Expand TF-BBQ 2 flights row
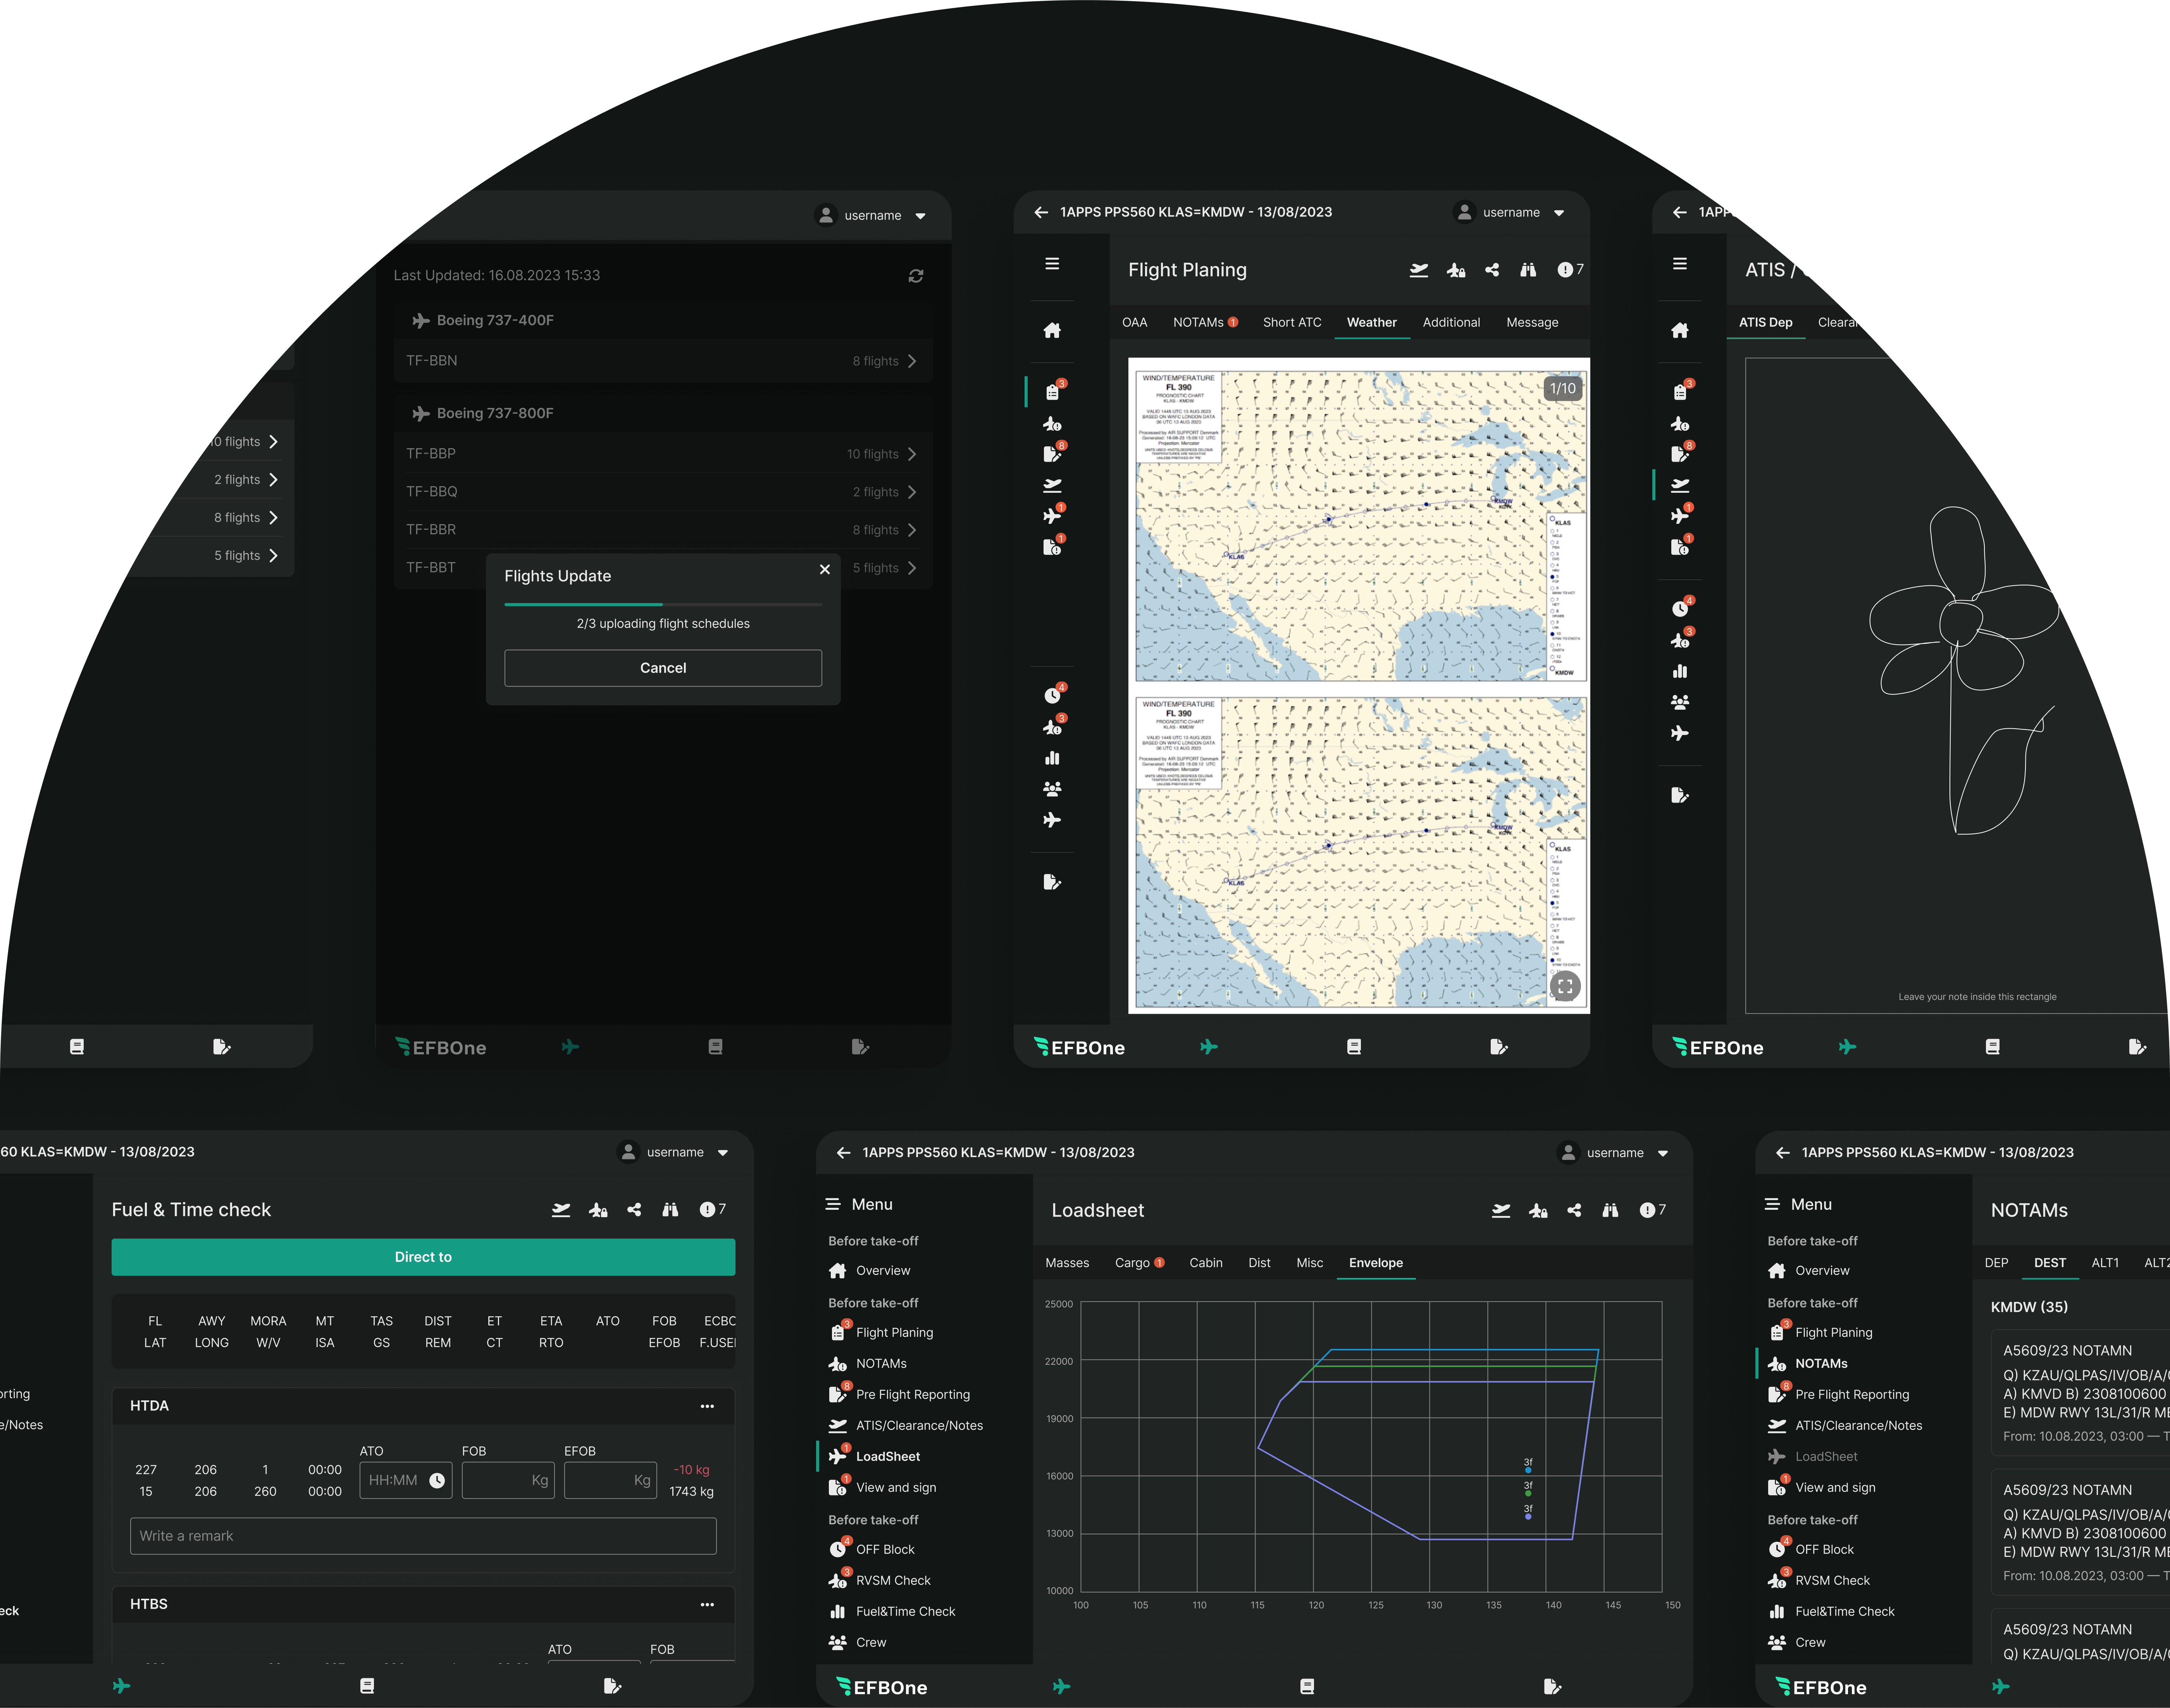This screenshot has height=1708, width=2170. pyautogui.click(x=663, y=492)
